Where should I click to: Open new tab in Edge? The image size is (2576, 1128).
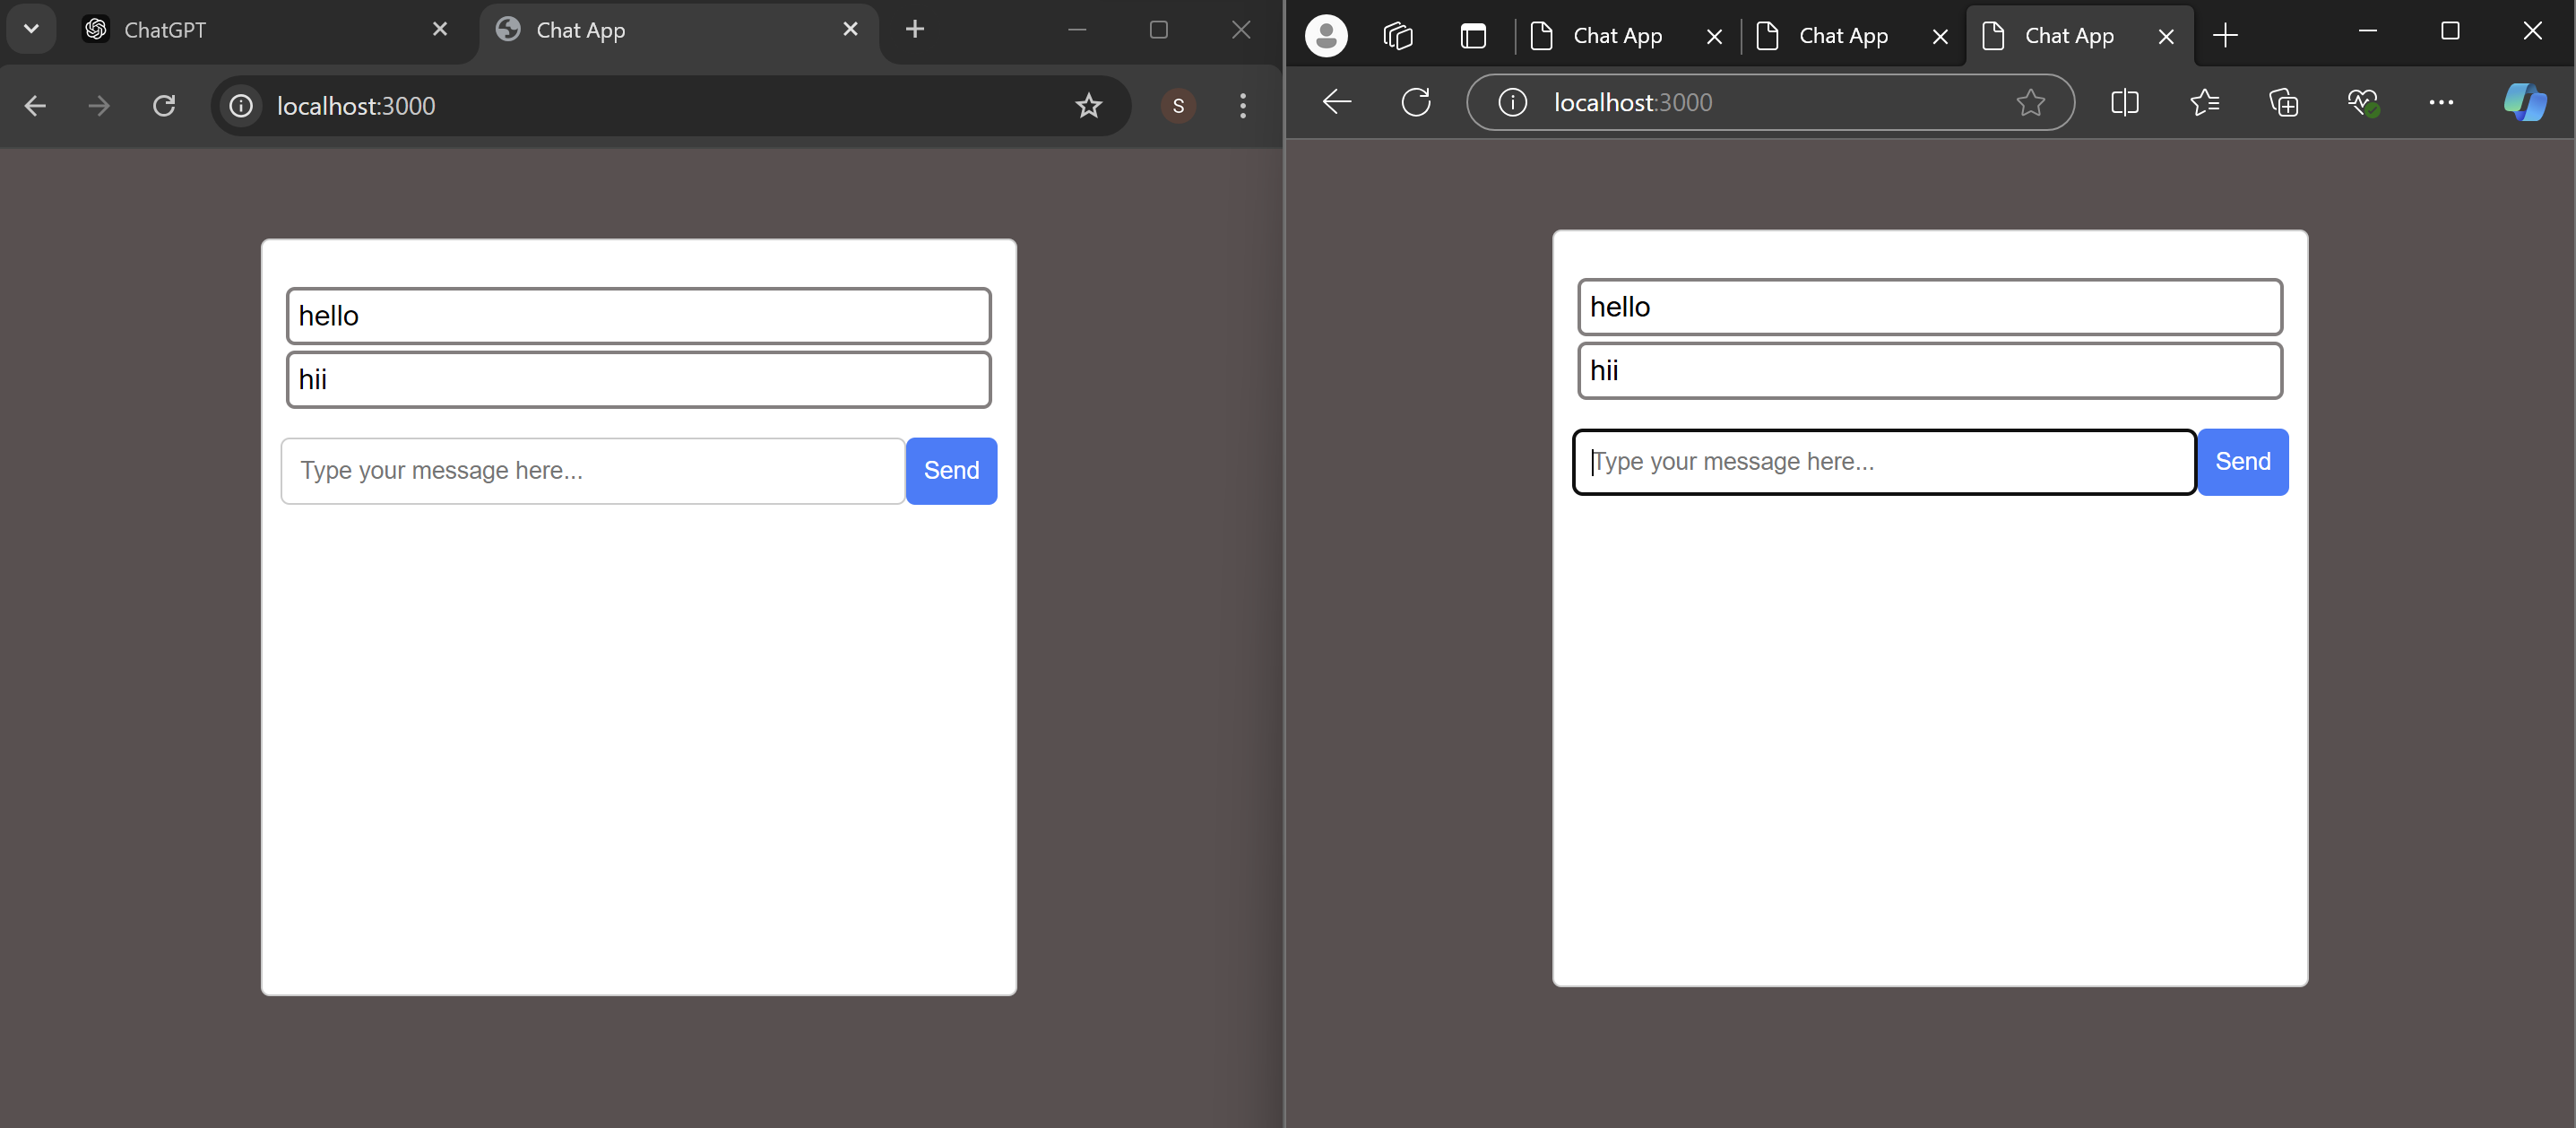(x=2225, y=37)
